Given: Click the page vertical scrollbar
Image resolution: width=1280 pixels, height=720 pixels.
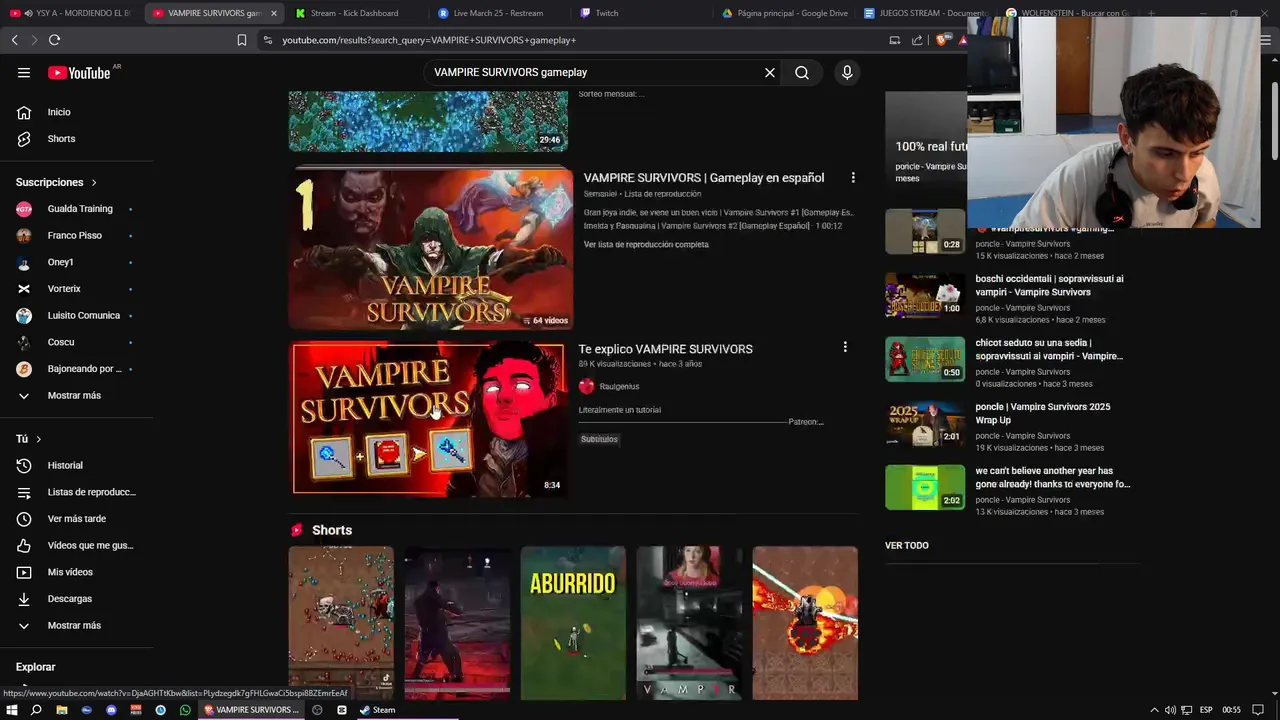Looking at the screenshot, I should [1274, 120].
